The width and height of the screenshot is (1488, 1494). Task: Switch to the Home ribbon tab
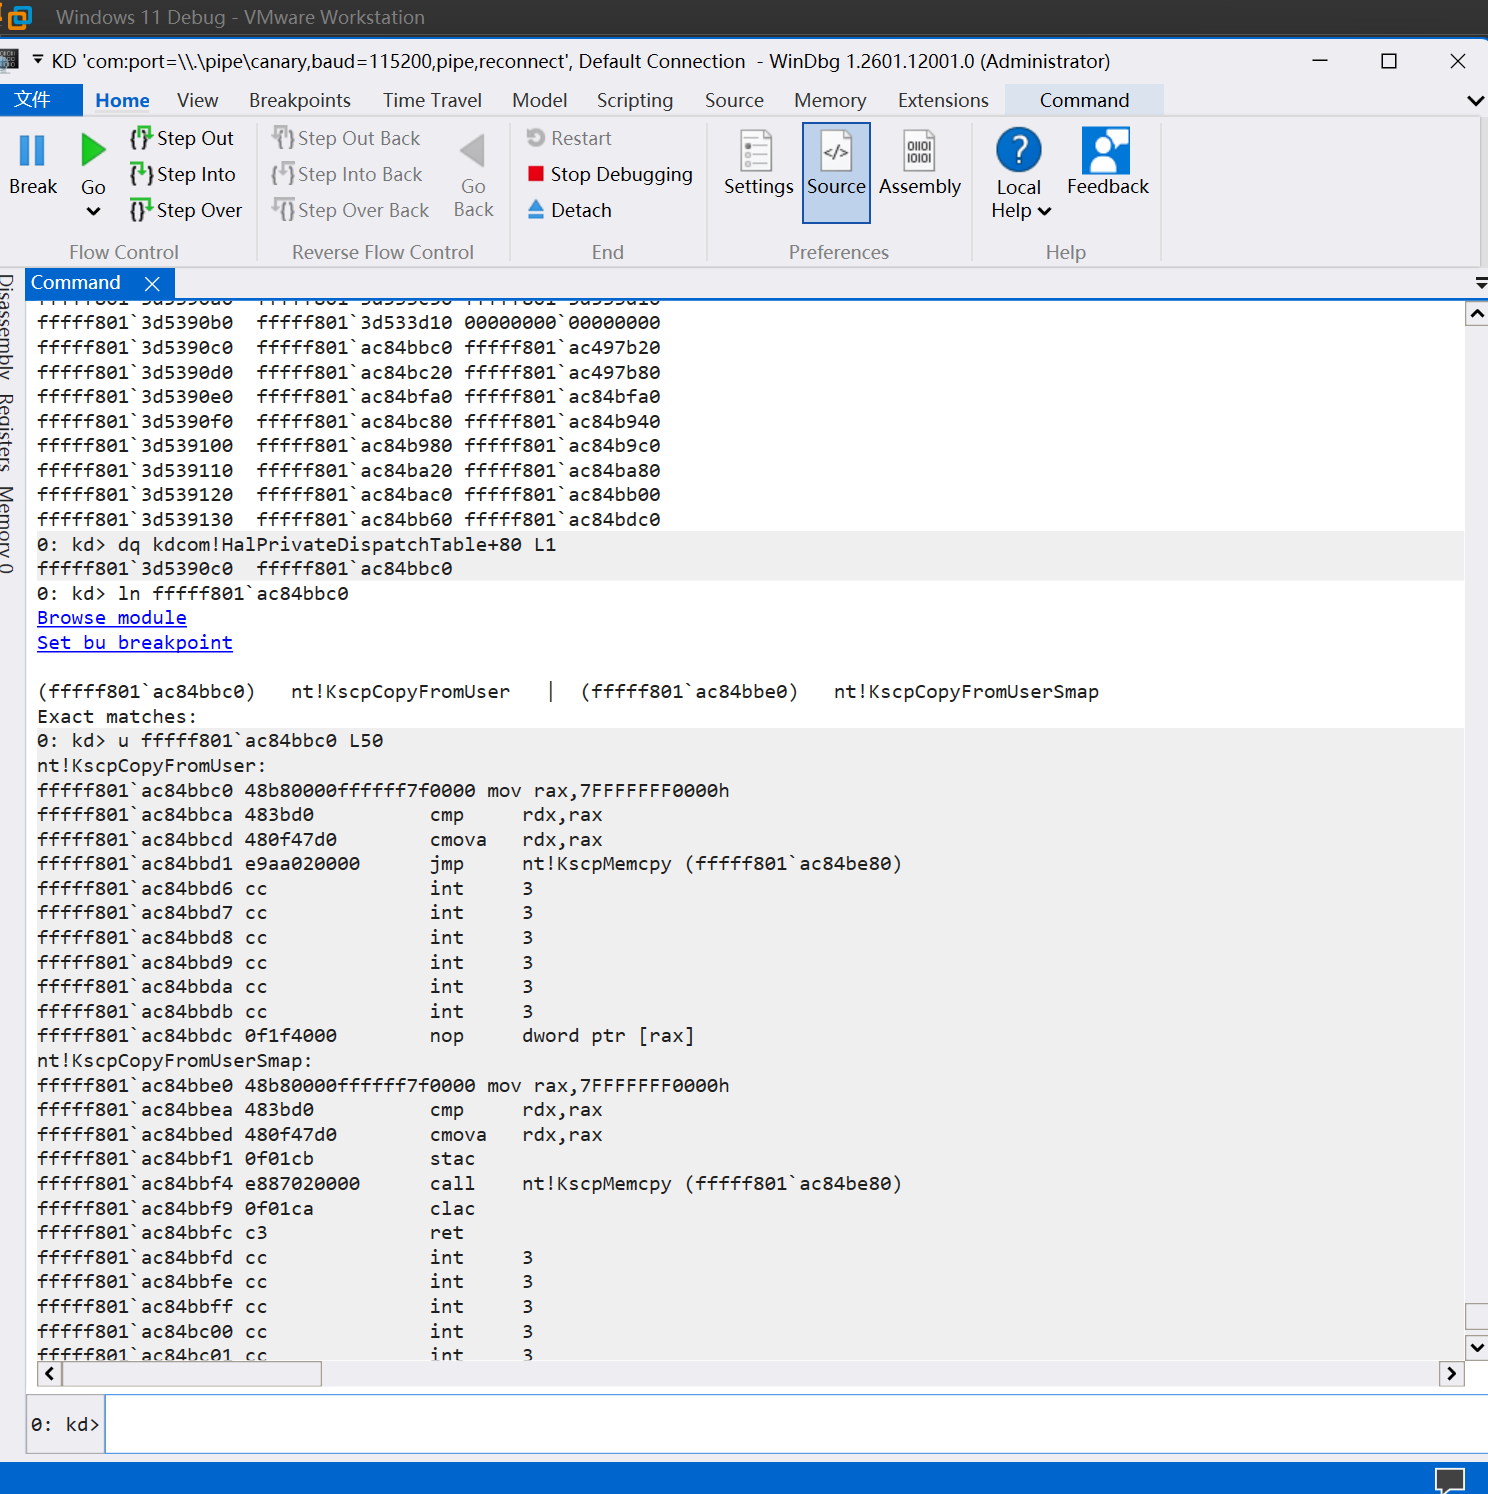coord(122,100)
